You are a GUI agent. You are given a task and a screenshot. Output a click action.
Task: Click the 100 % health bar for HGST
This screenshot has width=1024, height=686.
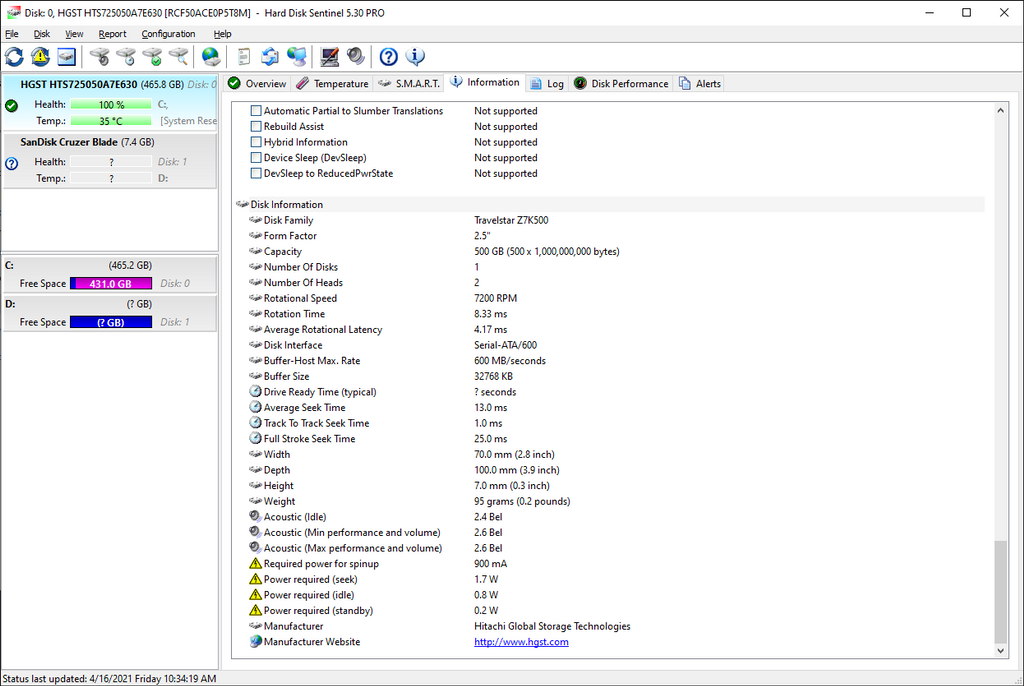pyautogui.click(x=111, y=105)
